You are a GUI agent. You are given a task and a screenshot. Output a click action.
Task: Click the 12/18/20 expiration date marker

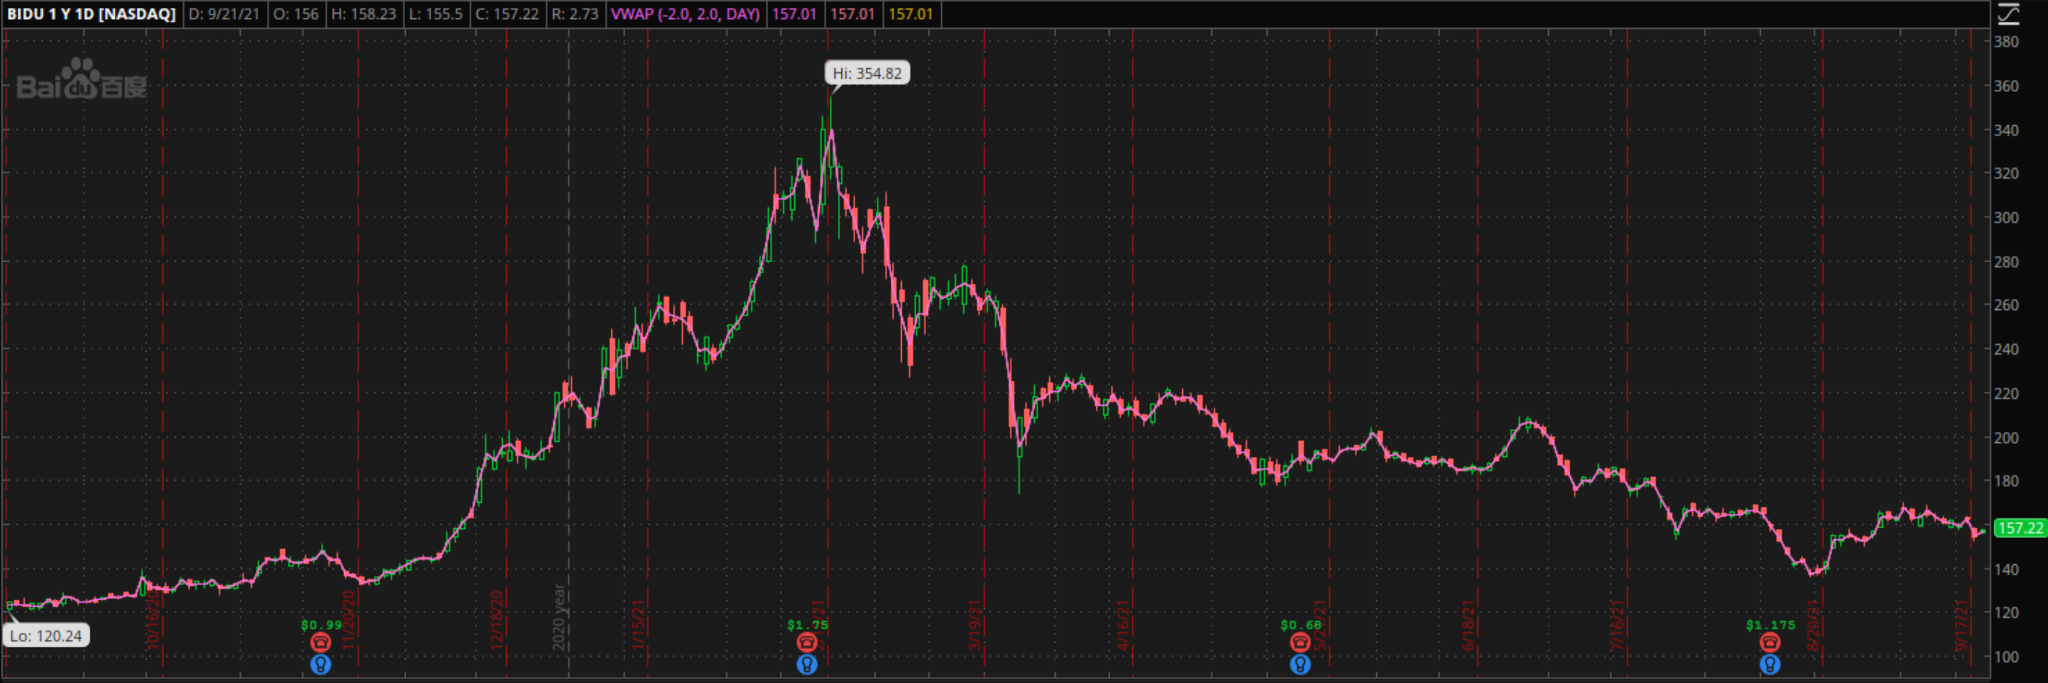tap(497, 622)
